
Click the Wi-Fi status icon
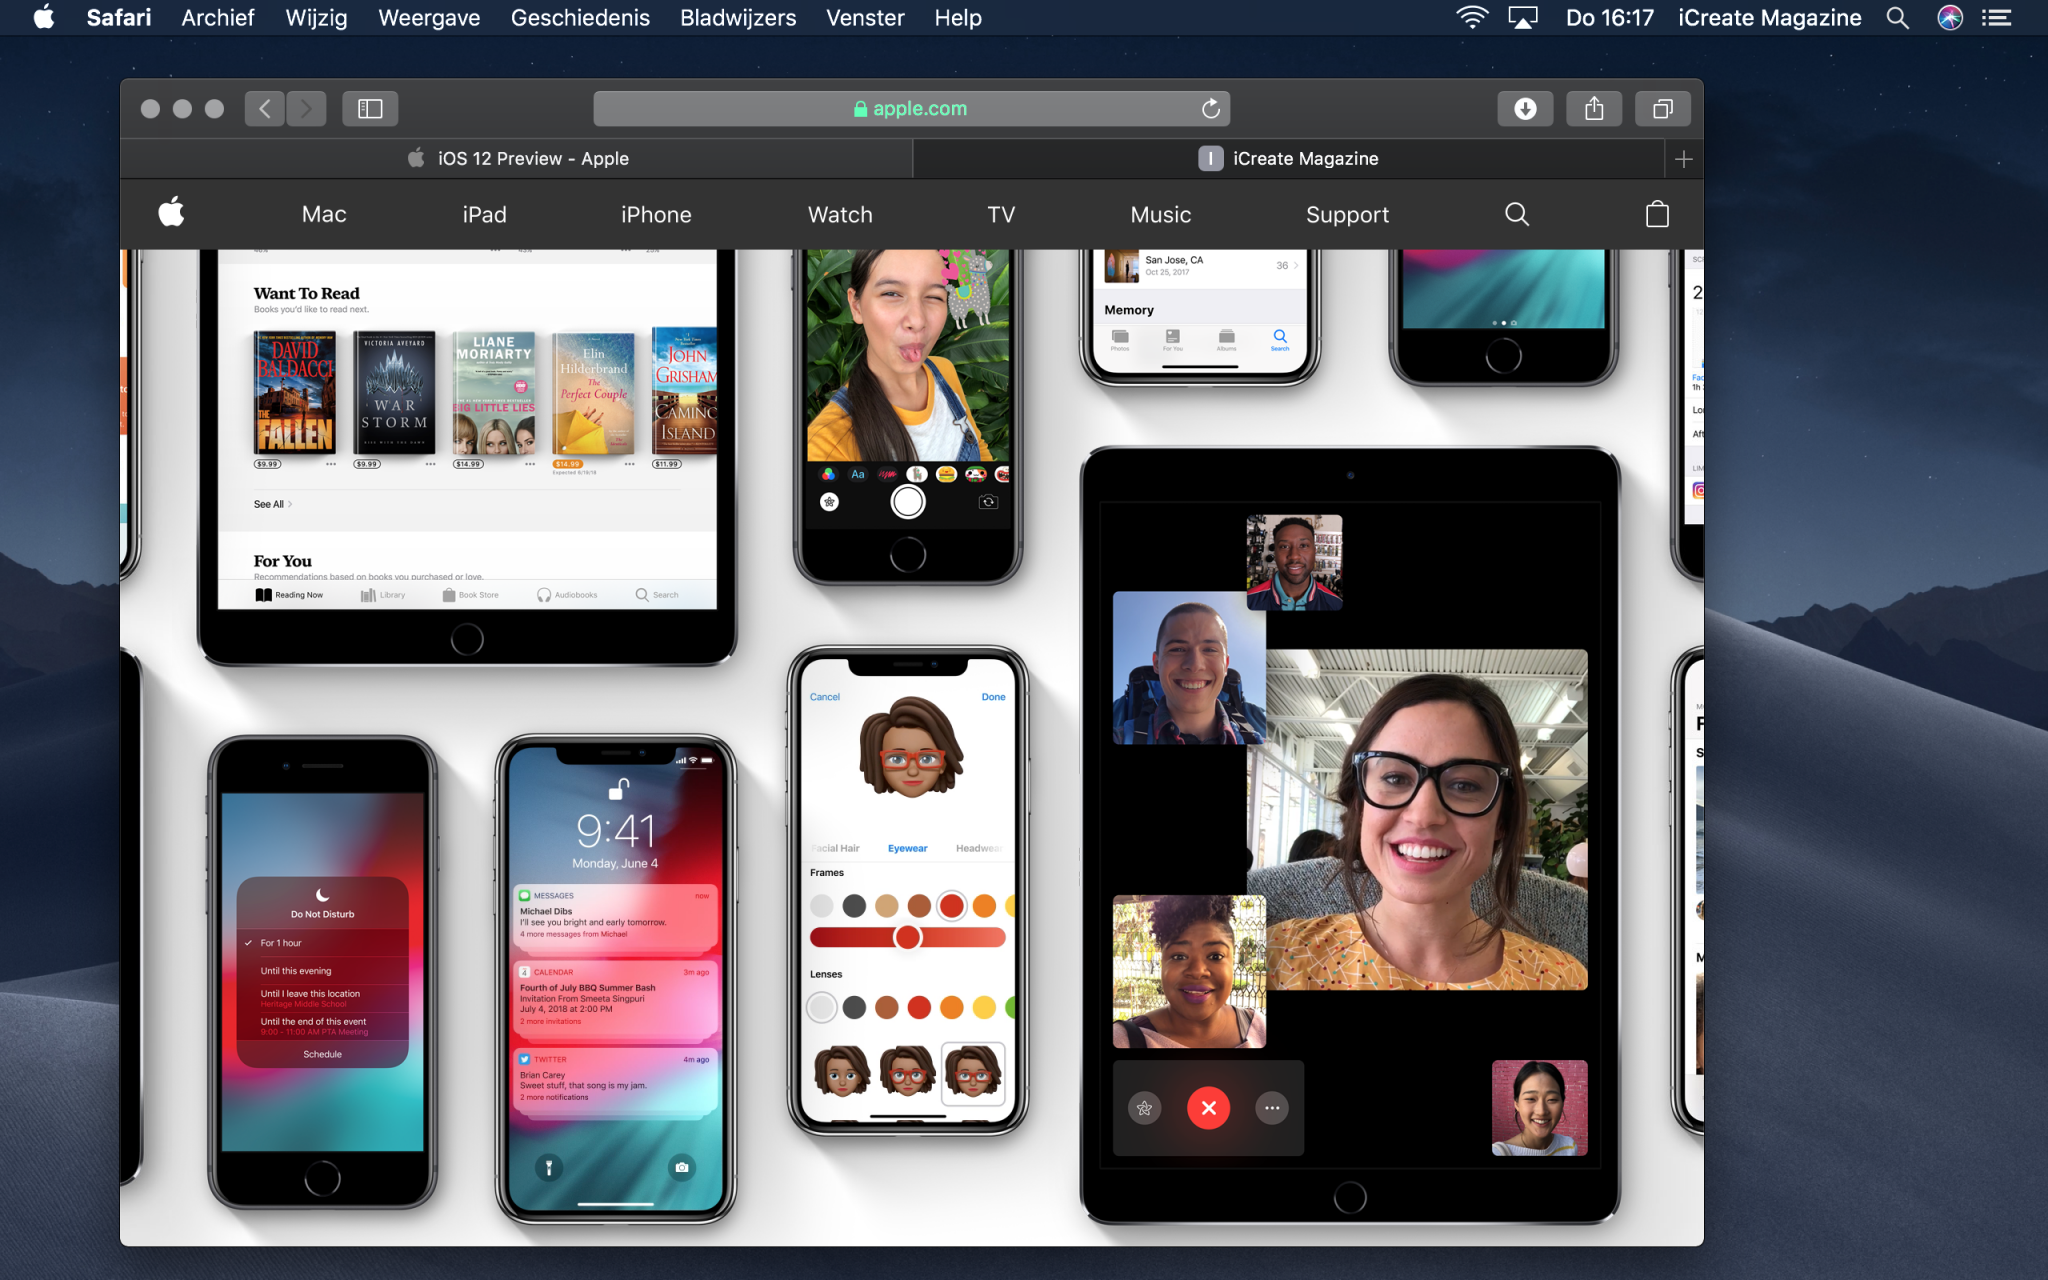pyautogui.click(x=1471, y=18)
